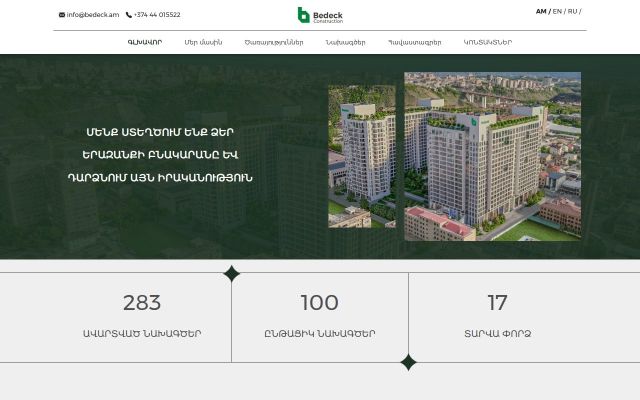Click the large right building complex photo

[493, 156]
